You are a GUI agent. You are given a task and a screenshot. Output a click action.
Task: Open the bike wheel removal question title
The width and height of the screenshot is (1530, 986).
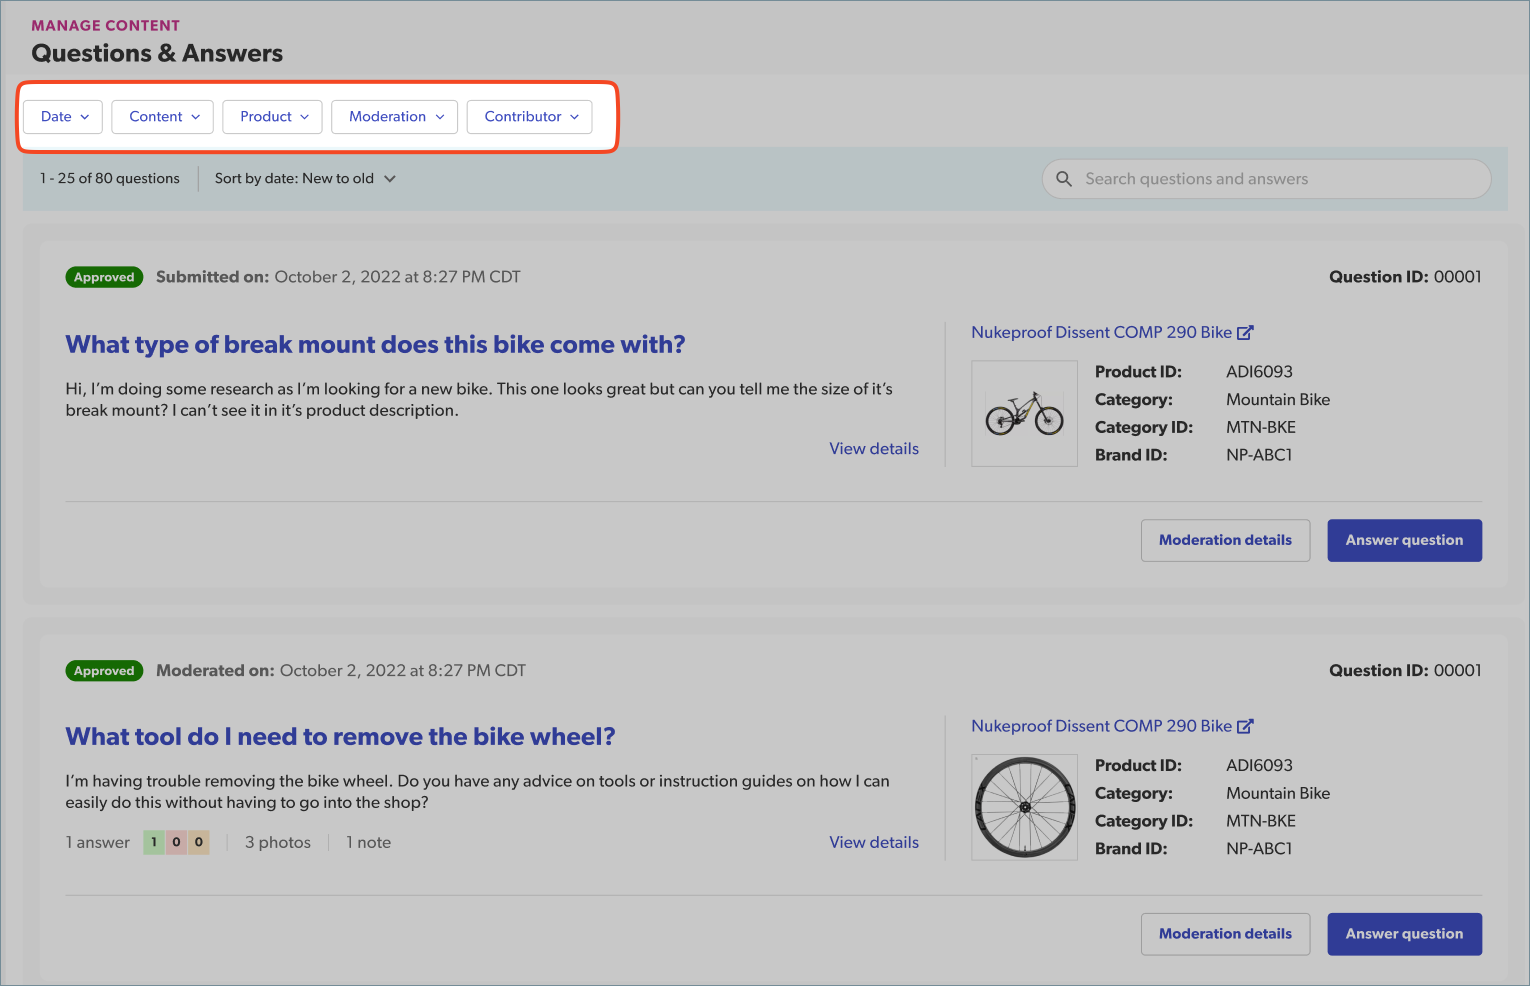340,737
